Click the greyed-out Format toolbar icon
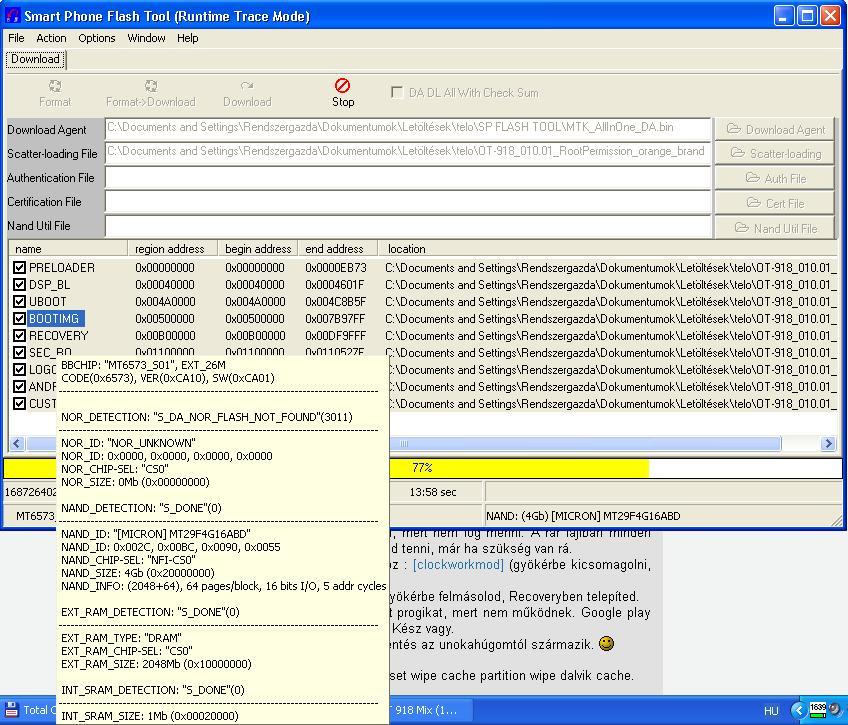The image size is (848, 725). tap(55, 86)
